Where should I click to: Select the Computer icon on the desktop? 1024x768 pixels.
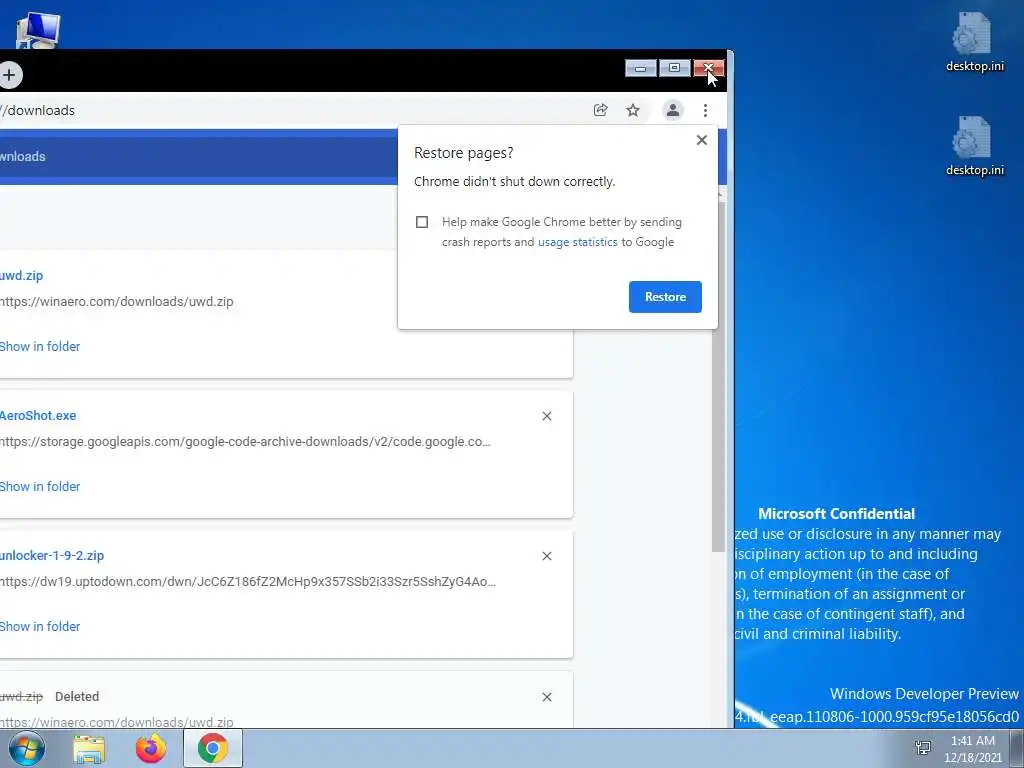point(38,30)
